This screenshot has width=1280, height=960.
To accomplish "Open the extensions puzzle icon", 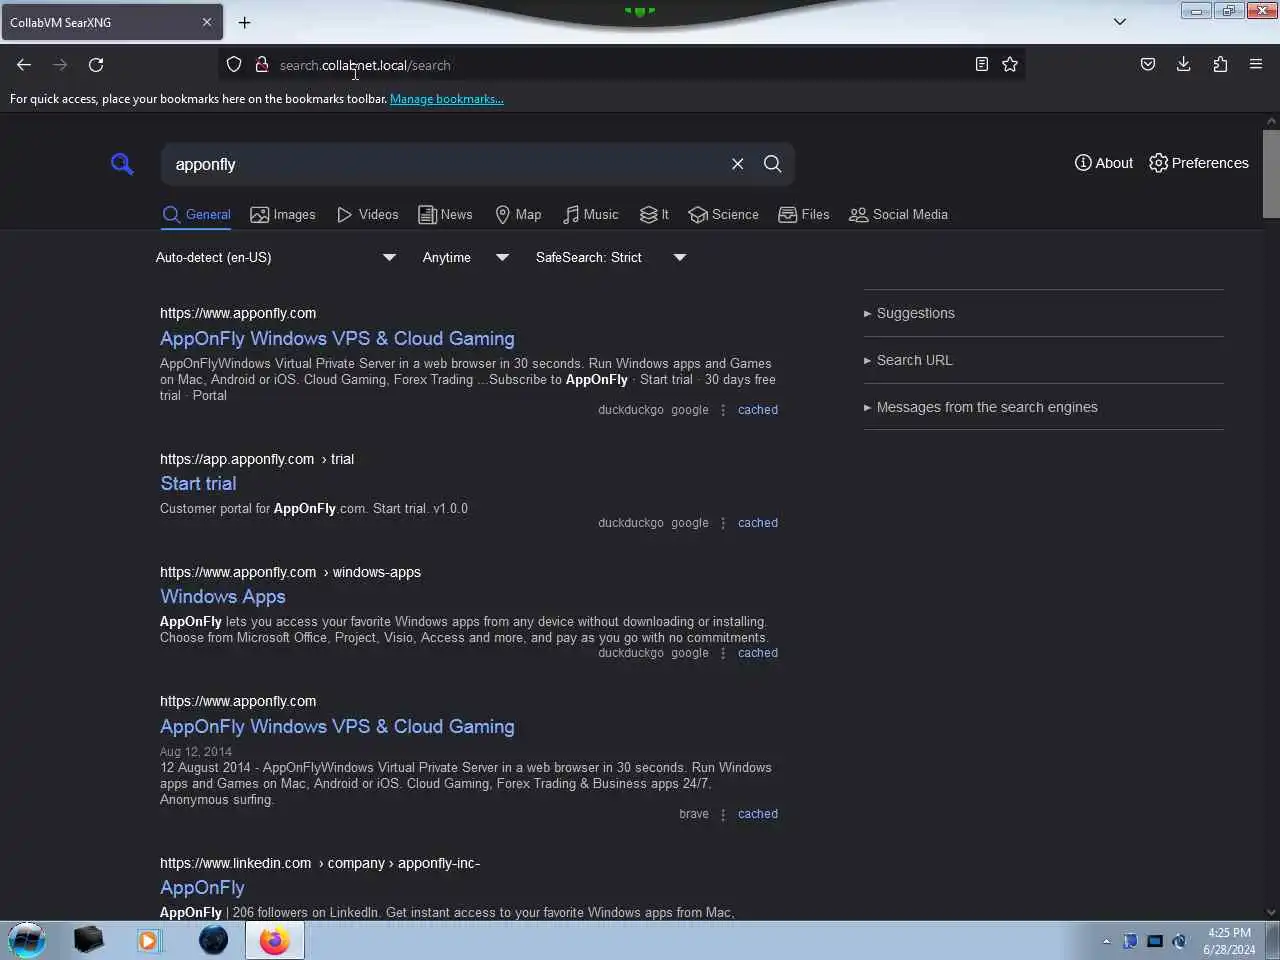I will 1220,64.
